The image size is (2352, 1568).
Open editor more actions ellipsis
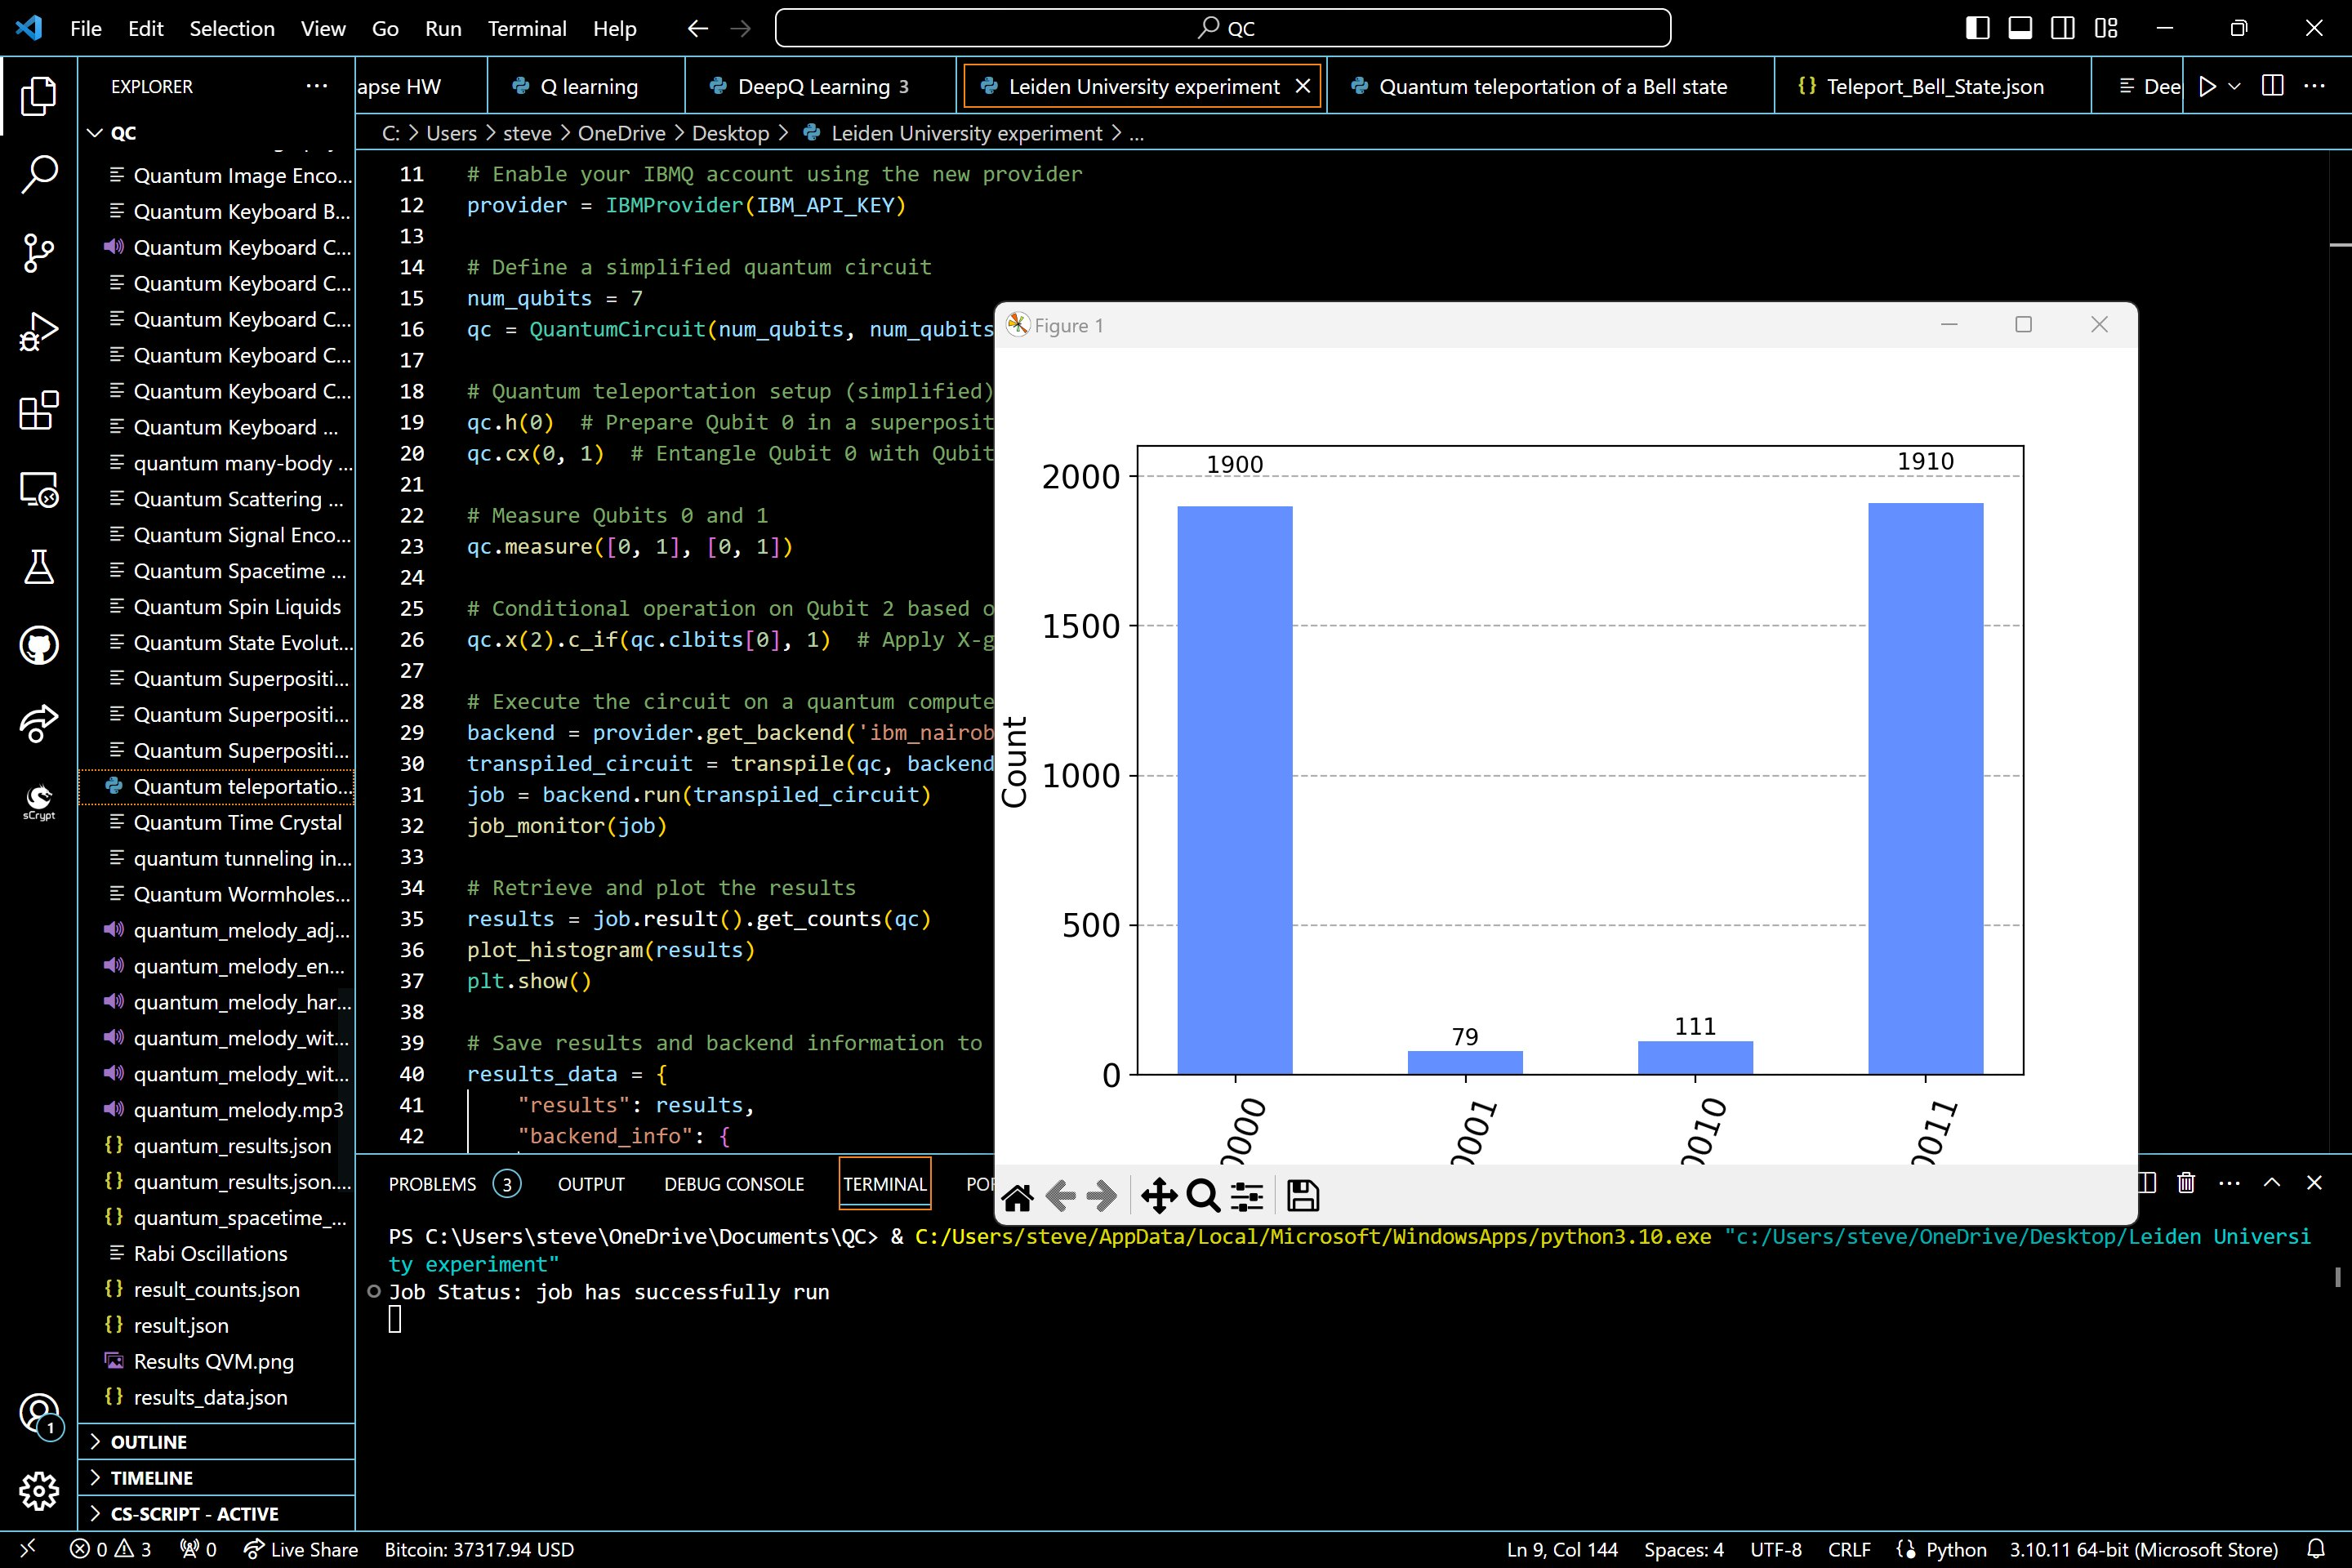coord(2315,86)
